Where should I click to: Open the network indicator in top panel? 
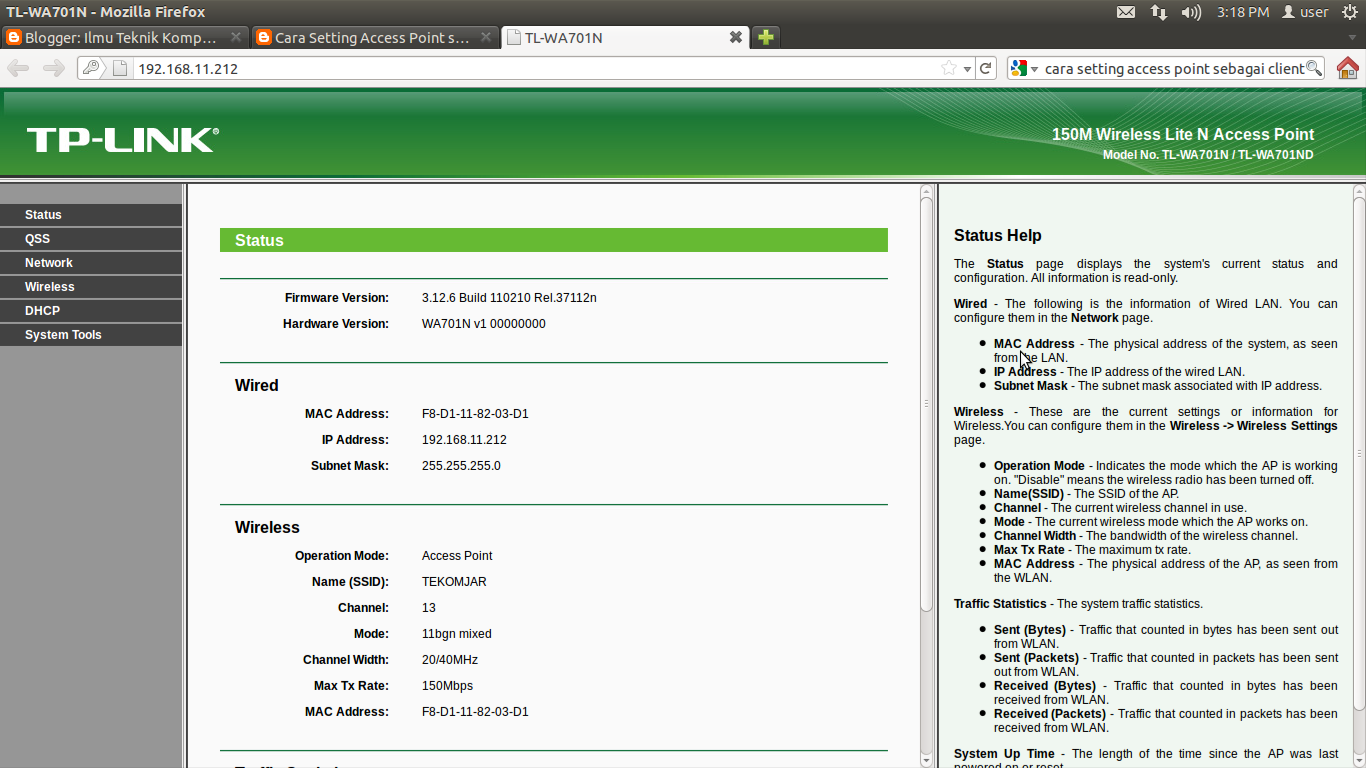(x=1159, y=12)
